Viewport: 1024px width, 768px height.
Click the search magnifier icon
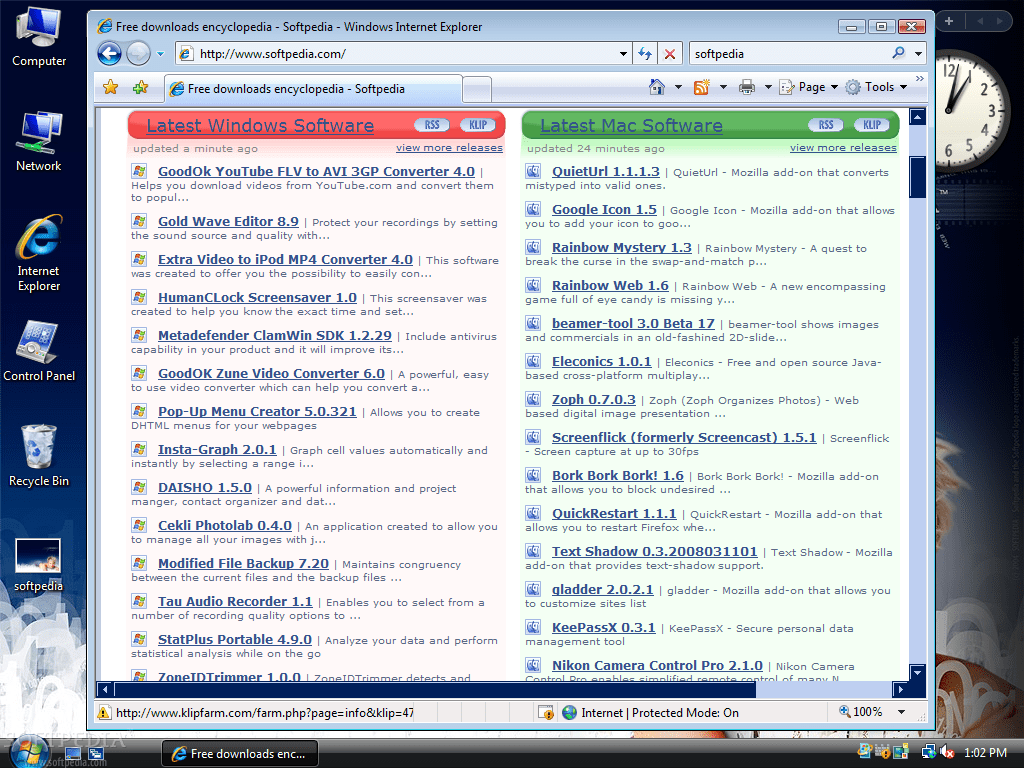[898, 53]
